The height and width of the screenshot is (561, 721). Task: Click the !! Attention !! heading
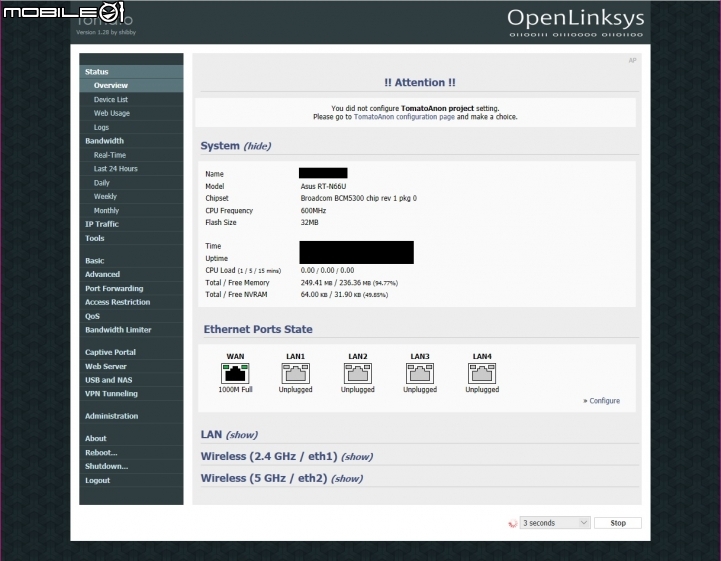(420, 82)
